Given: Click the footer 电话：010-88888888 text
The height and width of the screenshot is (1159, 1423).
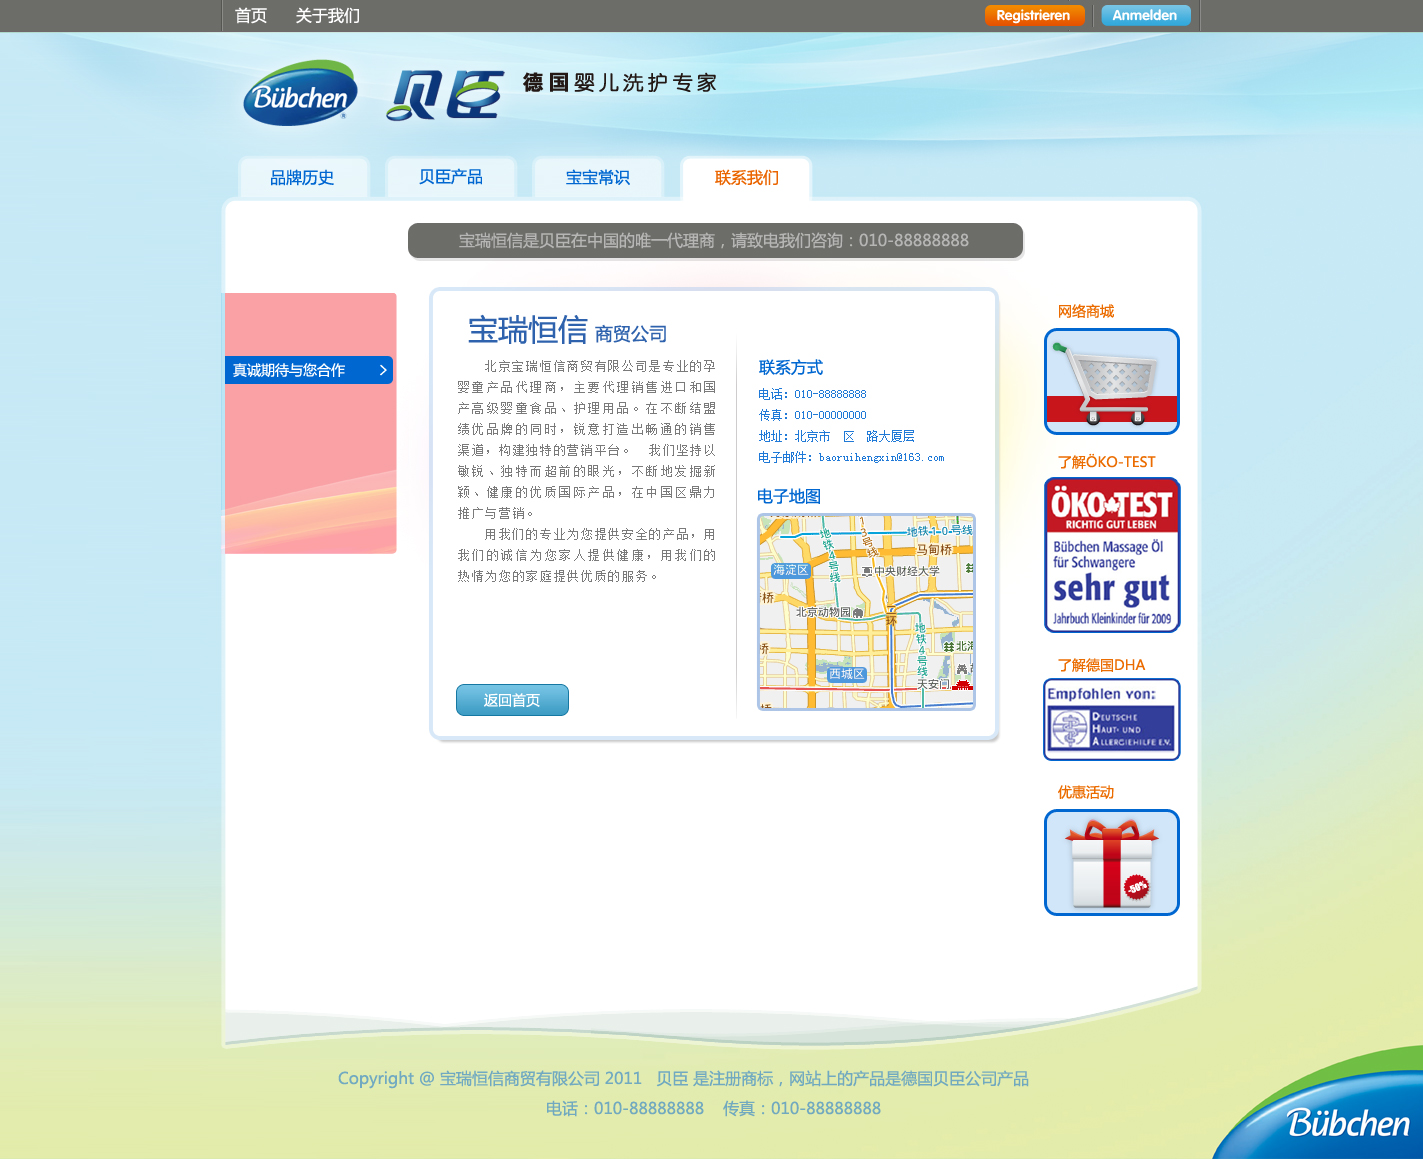Looking at the screenshot, I should pyautogui.click(x=625, y=1109).
